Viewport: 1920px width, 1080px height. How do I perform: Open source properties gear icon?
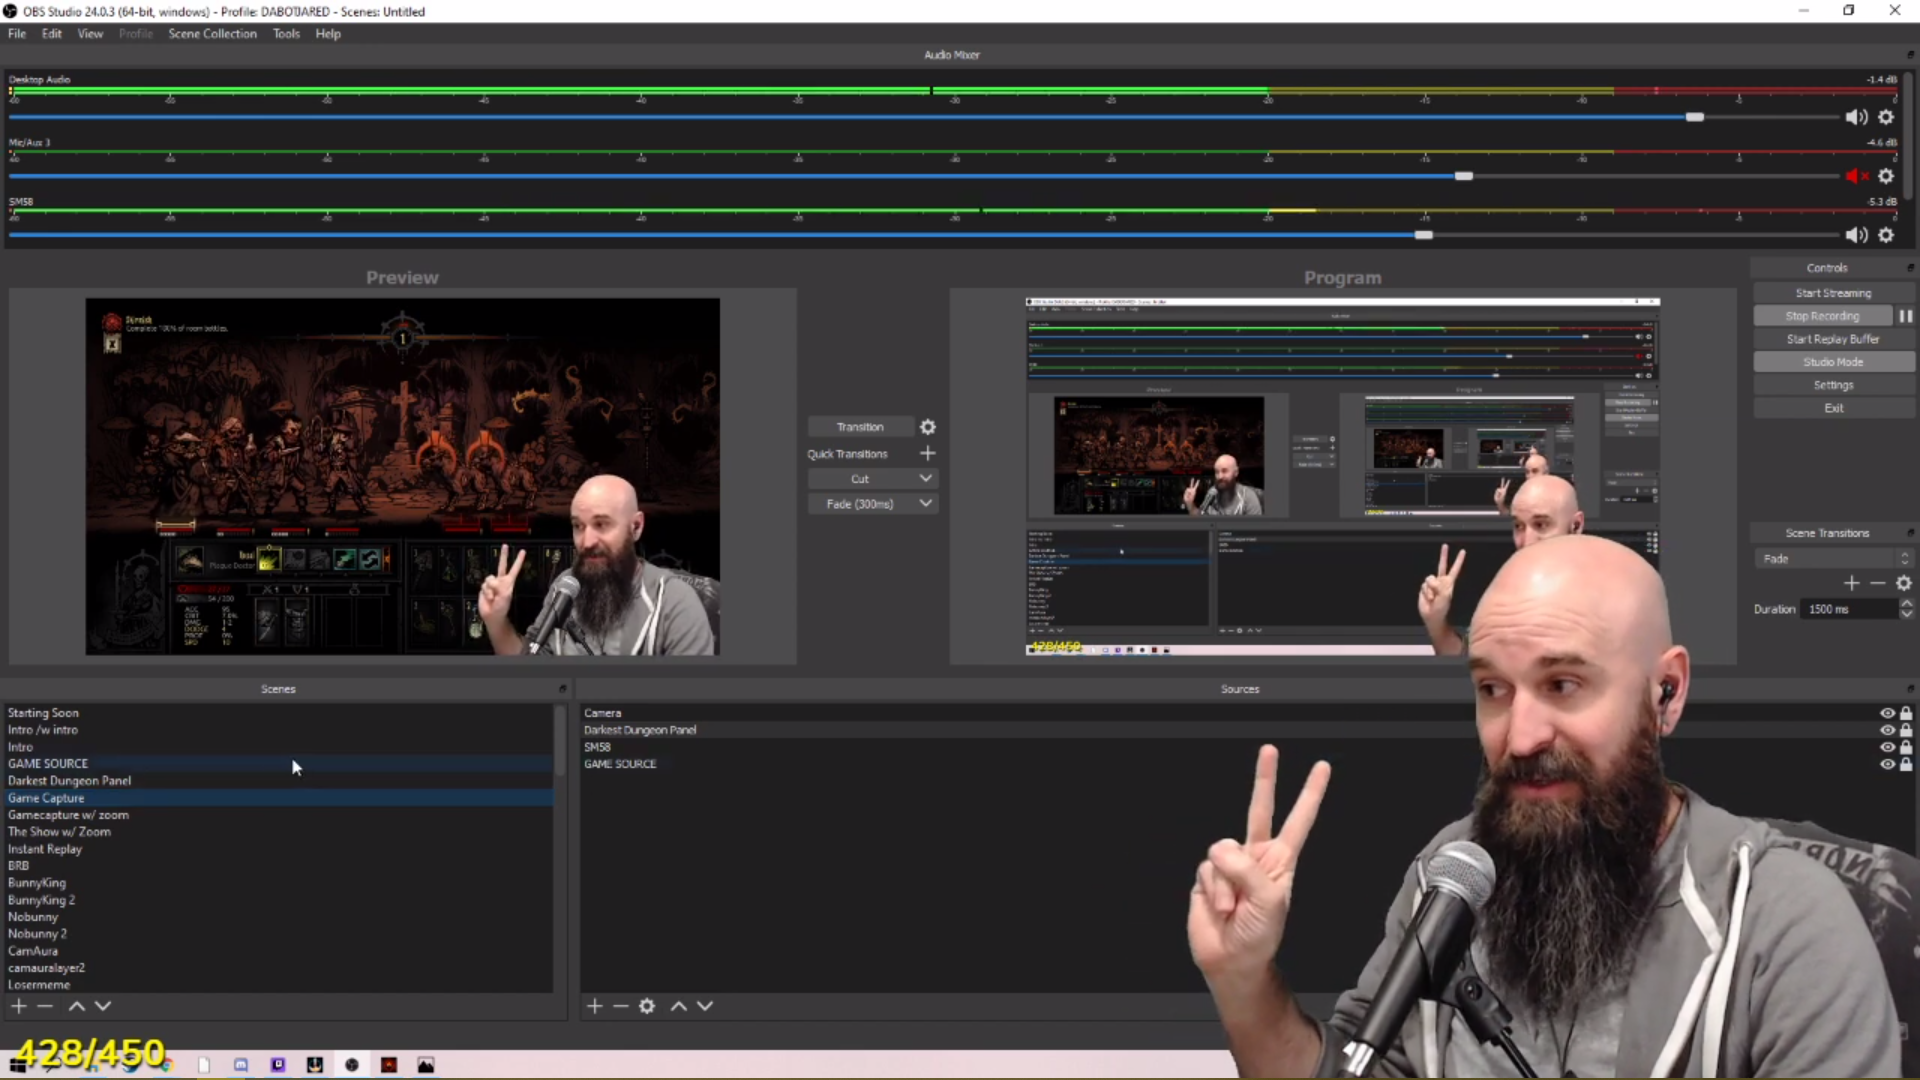tap(647, 1005)
